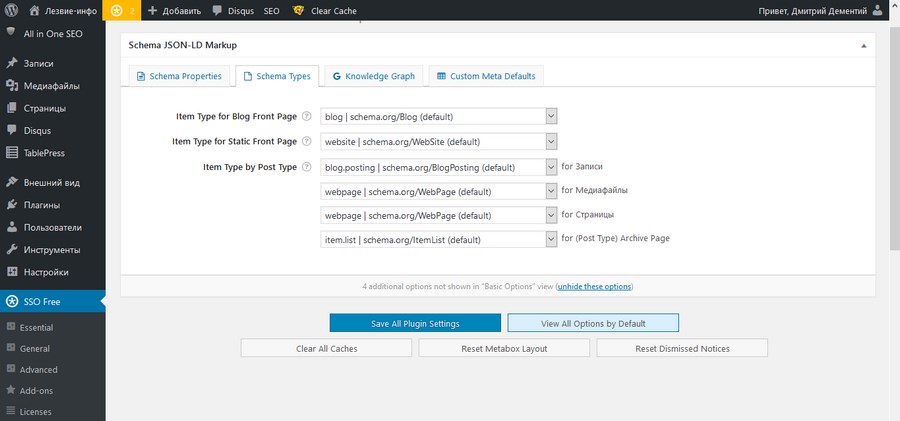Open Clear Cache in admin bar
The width and height of the screenshot is (900, 421).
pyautogui.click(x=324, y=11)
